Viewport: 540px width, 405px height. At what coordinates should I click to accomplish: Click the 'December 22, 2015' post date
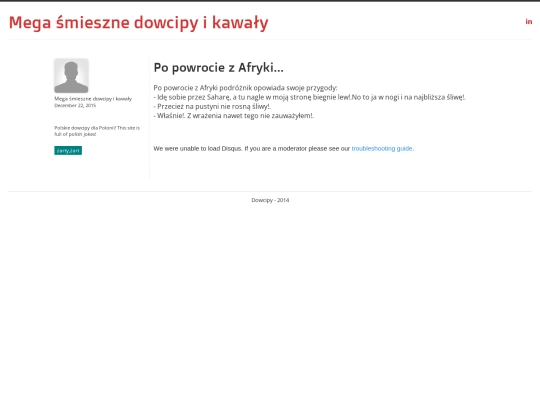pyautogui.click(x=75, y=105)
